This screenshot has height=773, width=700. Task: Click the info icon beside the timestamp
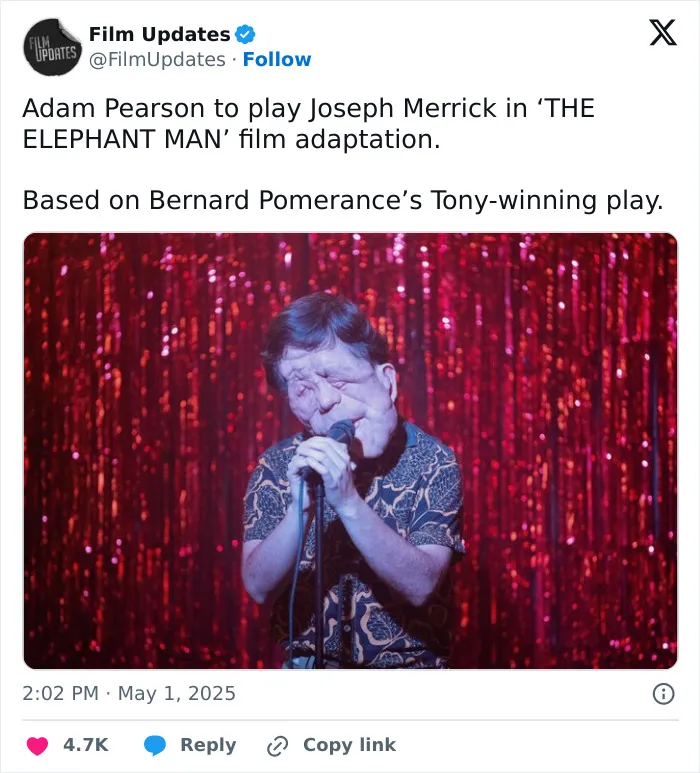point(663,694)
